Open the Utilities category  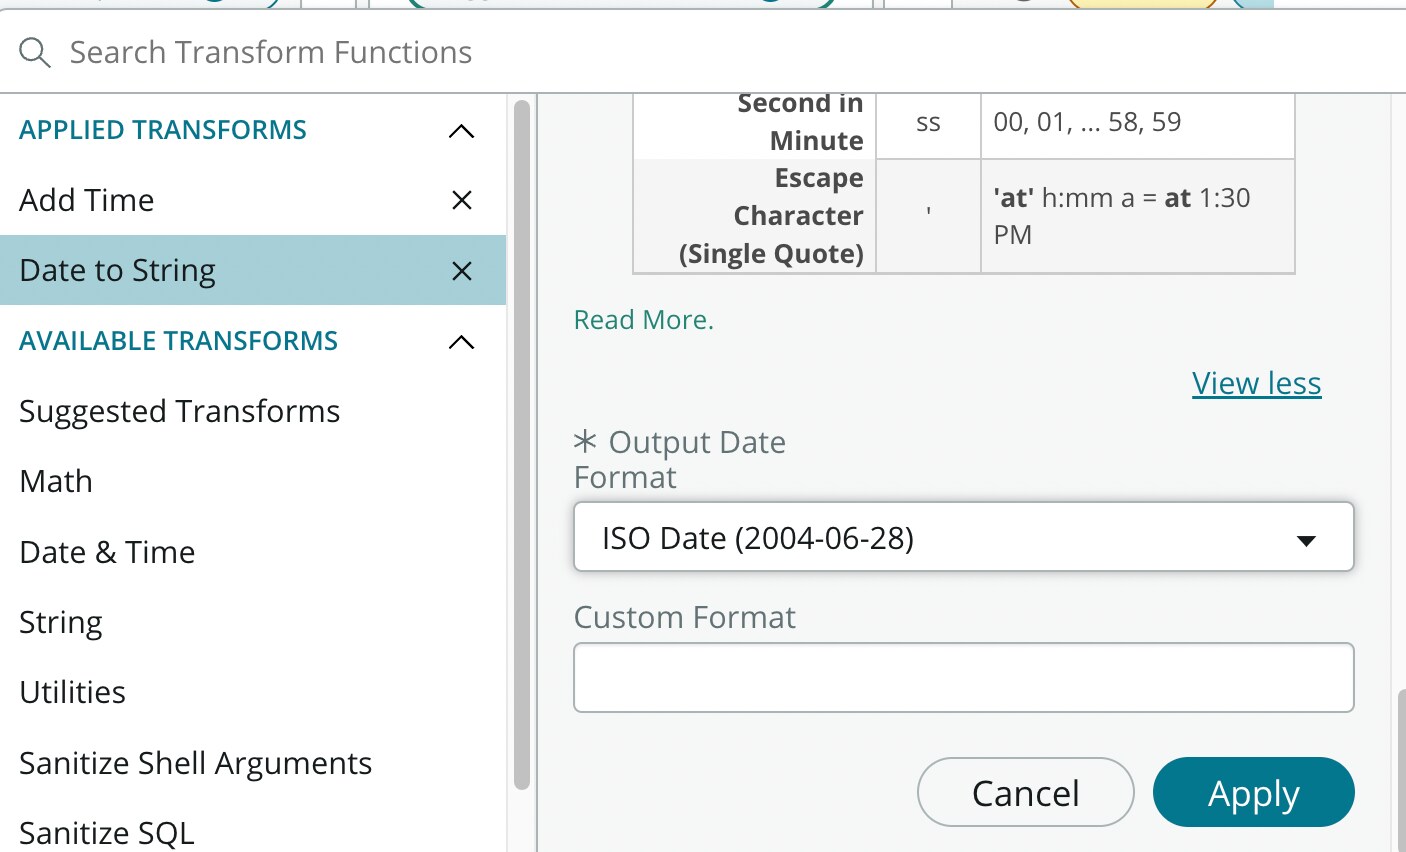pos(73,692)
